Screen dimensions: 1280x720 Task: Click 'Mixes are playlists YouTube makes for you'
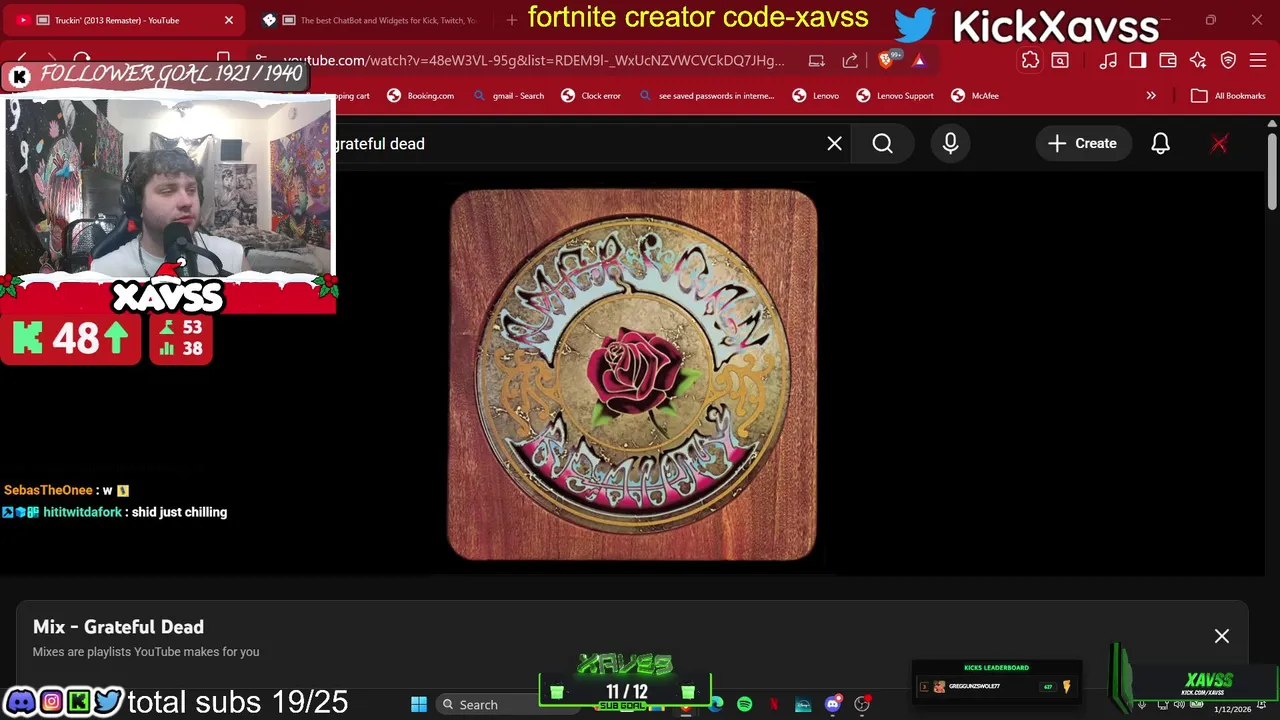coord(146,652)
